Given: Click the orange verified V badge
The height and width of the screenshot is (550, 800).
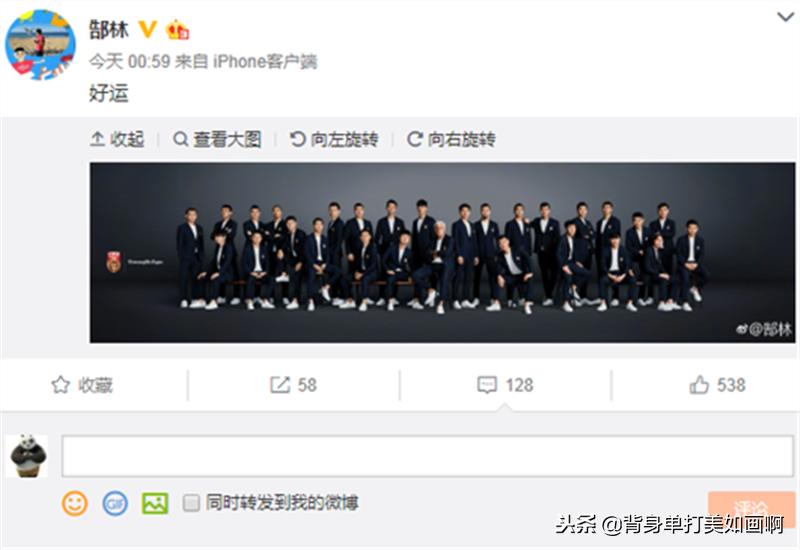Looking at the screenshot, I should [147, 30].
